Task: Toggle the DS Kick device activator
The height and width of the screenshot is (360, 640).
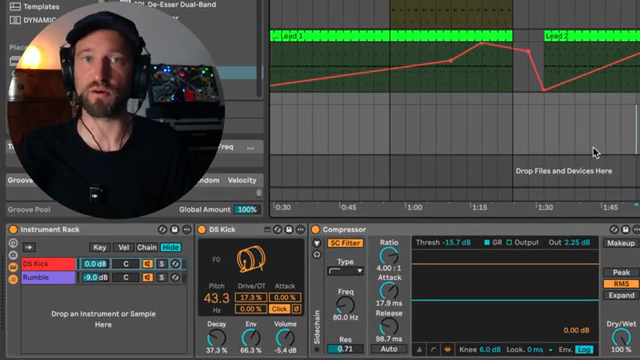Action: [202, 230]
